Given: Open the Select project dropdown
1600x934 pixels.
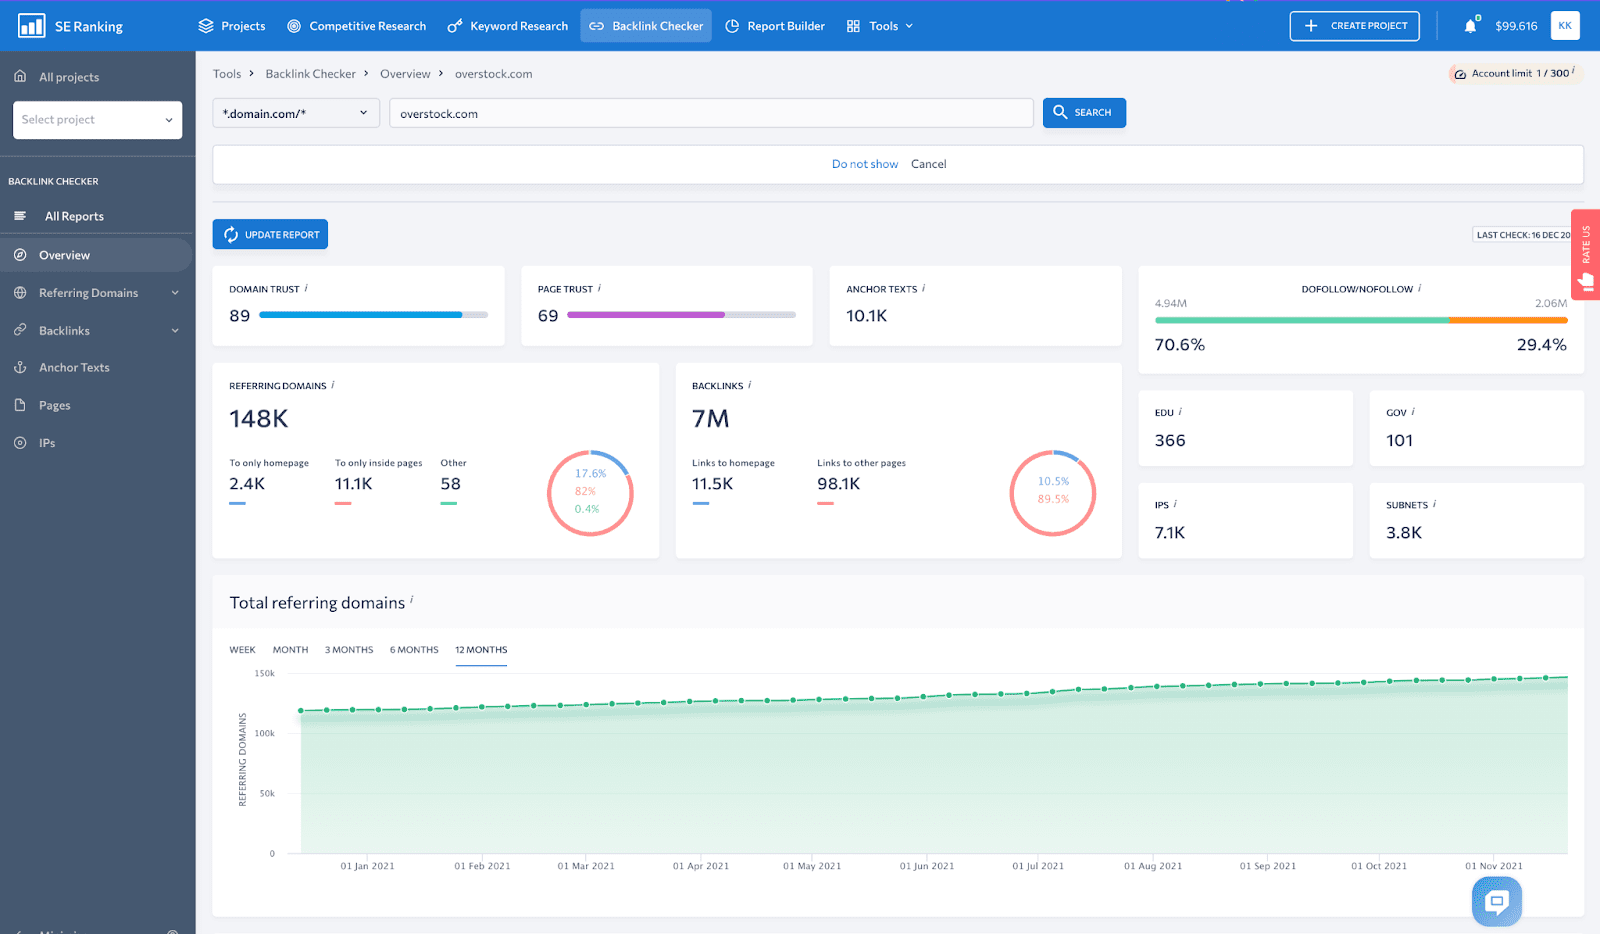Looking at the screenshot, I should [97, 120].
